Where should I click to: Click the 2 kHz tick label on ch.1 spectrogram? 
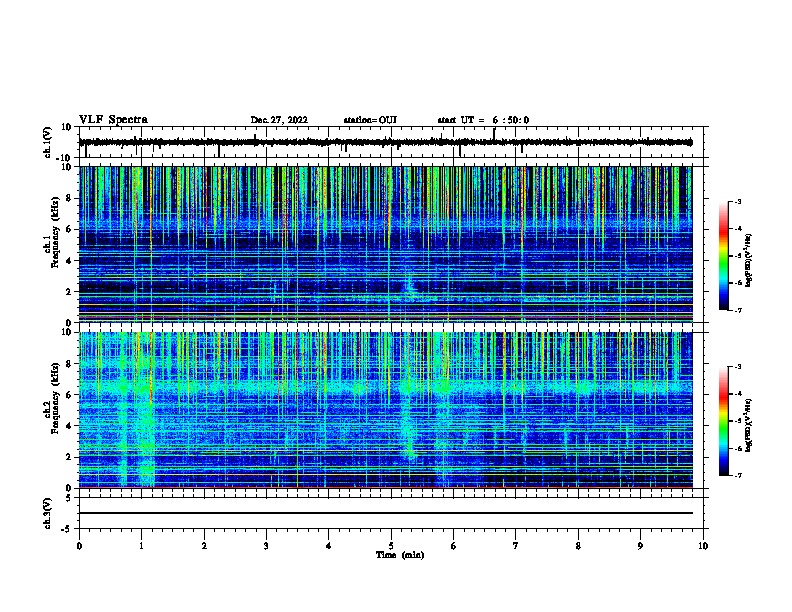tap(69, 291)
